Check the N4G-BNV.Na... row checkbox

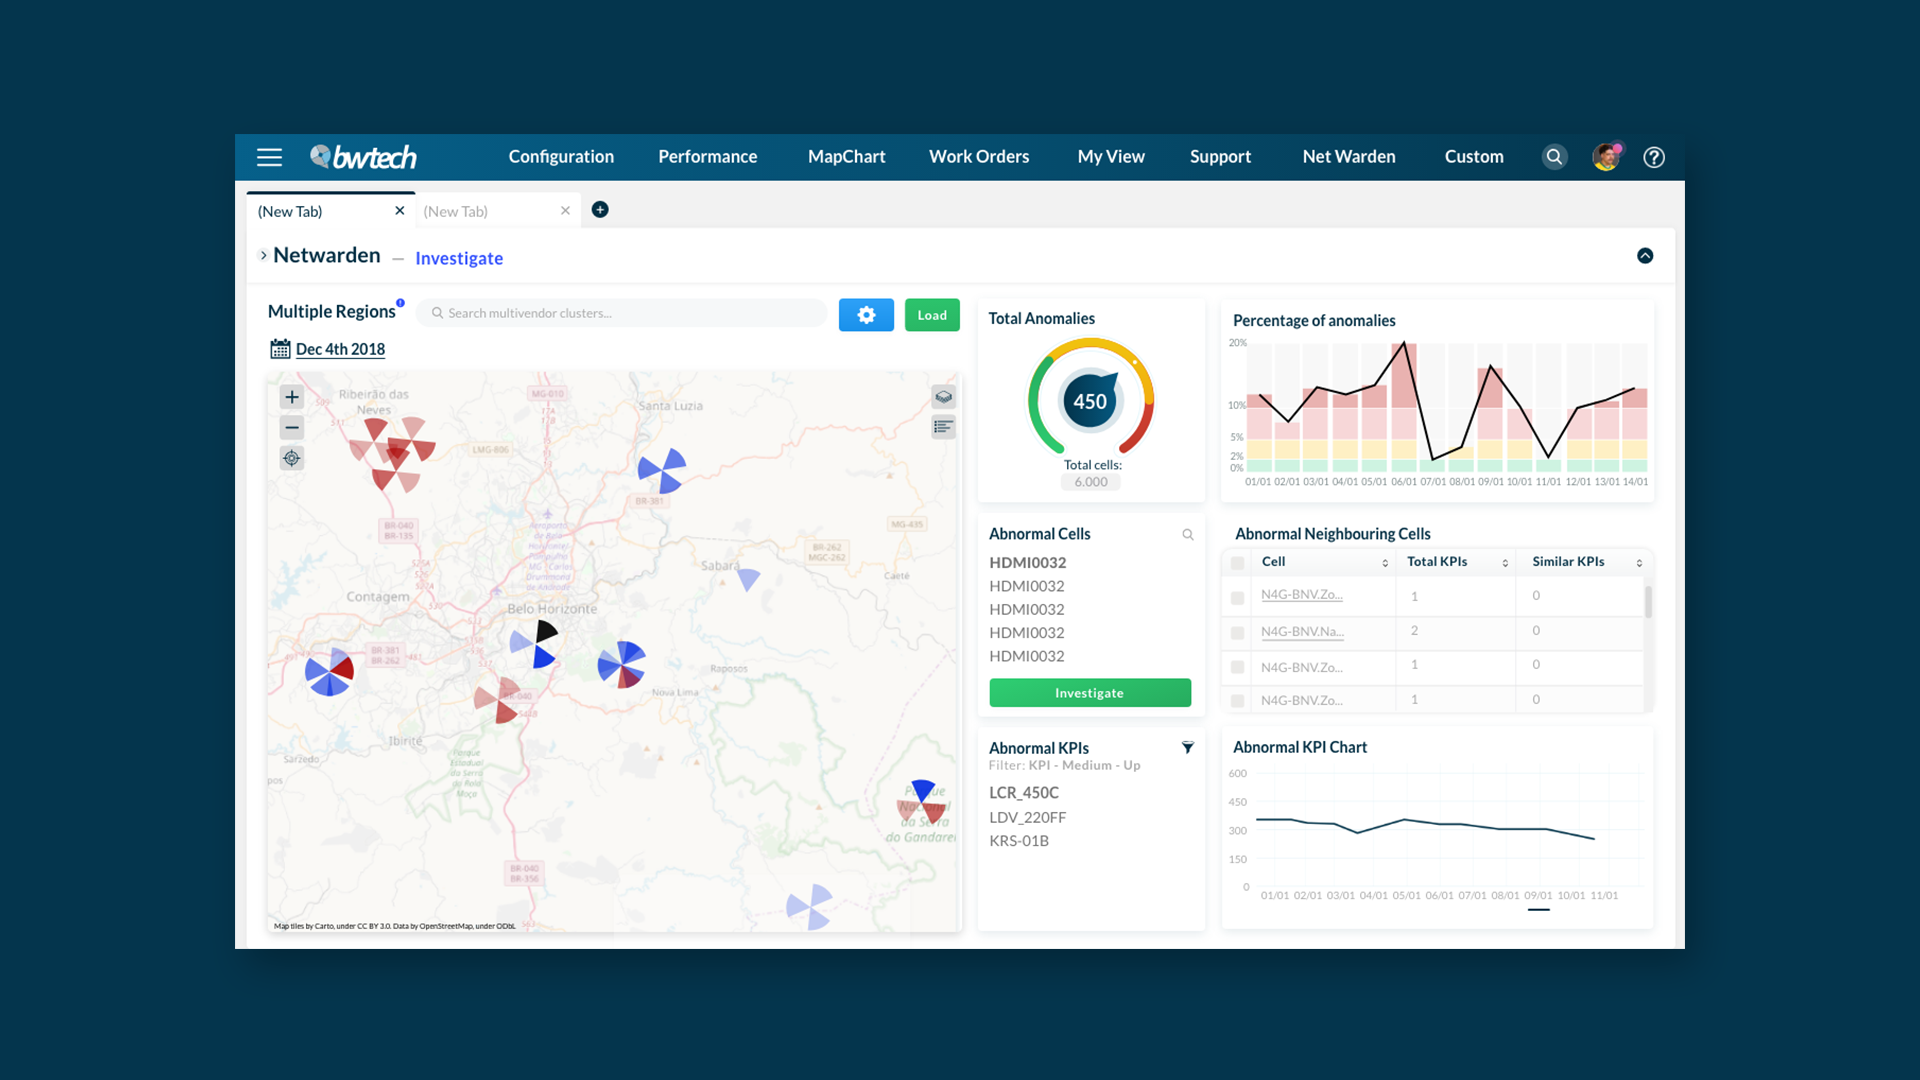(1238, 633)
